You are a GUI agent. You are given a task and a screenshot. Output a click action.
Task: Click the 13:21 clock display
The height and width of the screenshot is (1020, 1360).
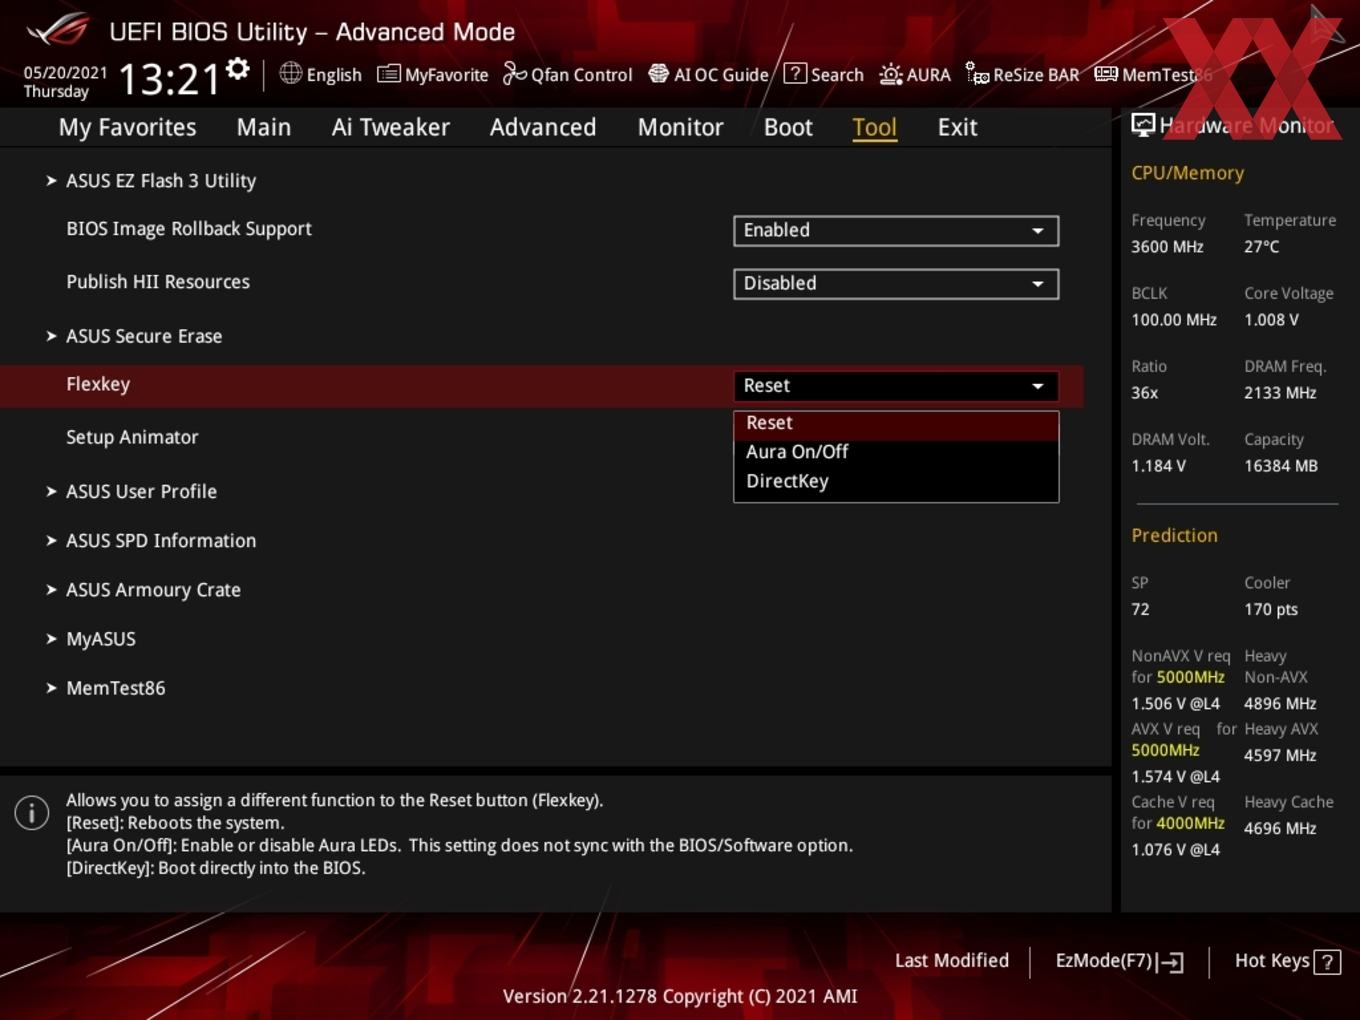[x=169, y=80]
